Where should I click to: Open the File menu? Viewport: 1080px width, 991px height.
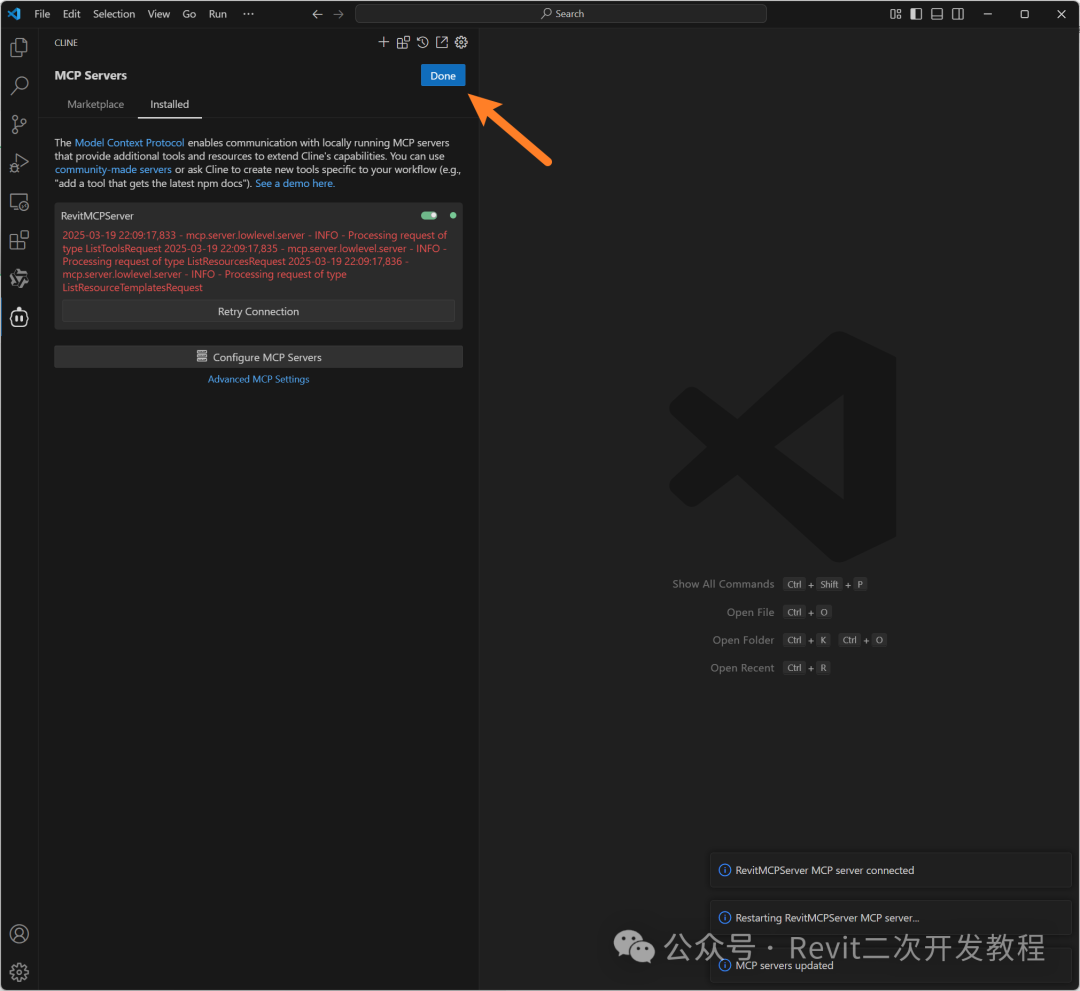42,14
